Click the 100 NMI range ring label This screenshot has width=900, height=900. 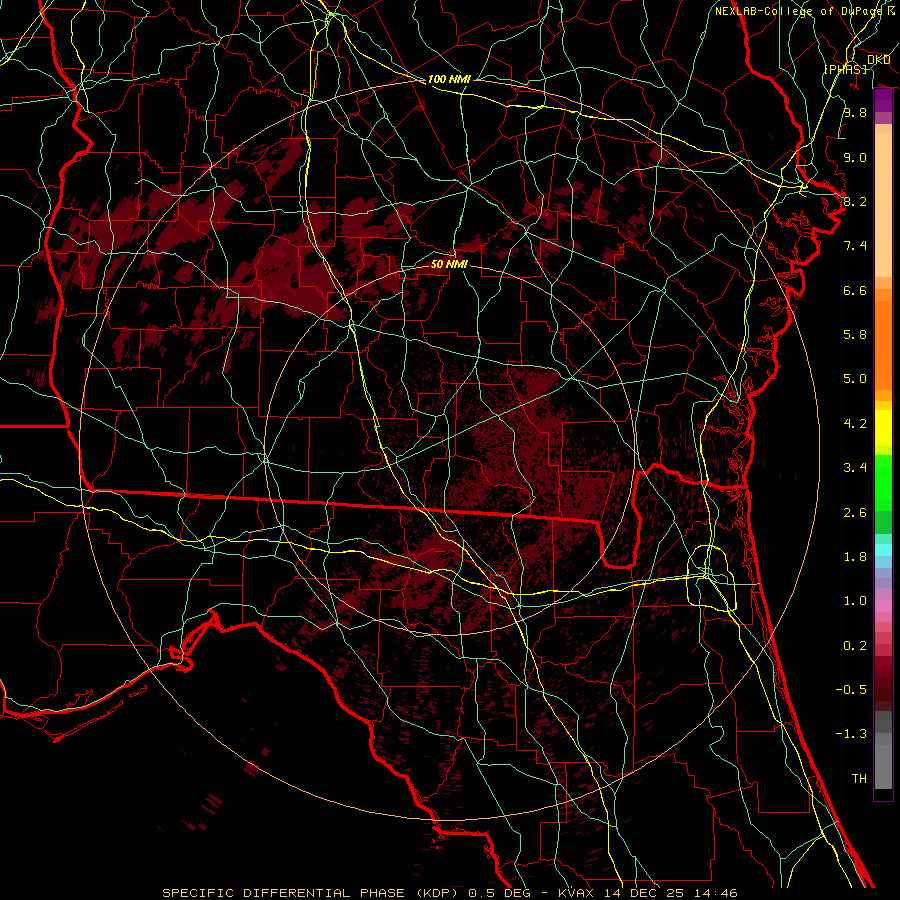click(448, 79)
